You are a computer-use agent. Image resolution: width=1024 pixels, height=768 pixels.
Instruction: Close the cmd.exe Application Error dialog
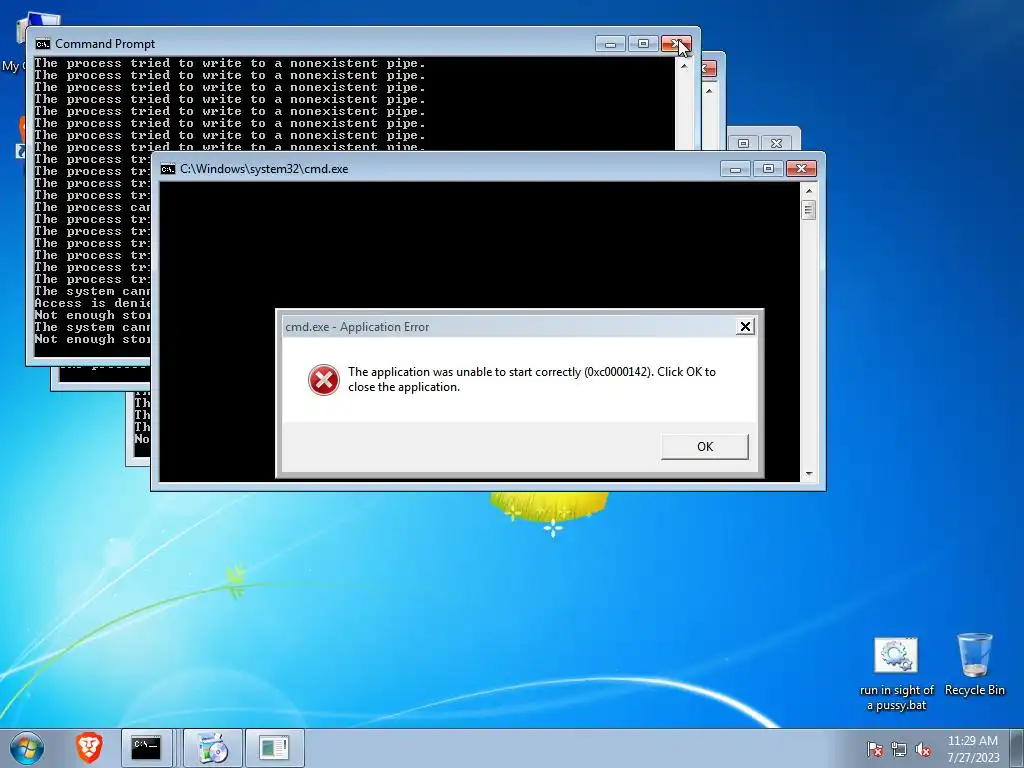tap(745, 327)
